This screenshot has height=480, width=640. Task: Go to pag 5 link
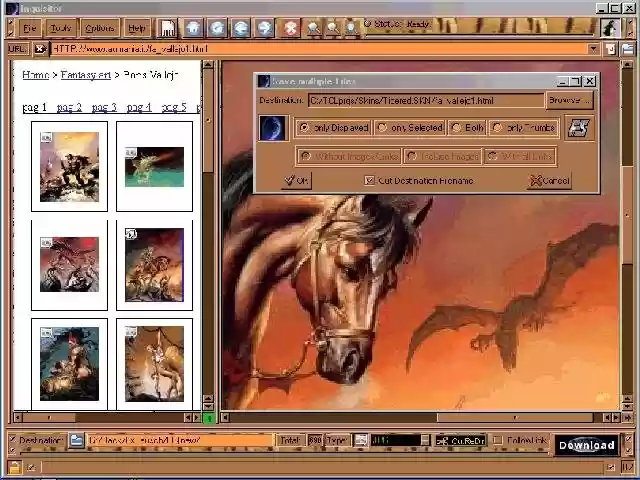174,107
